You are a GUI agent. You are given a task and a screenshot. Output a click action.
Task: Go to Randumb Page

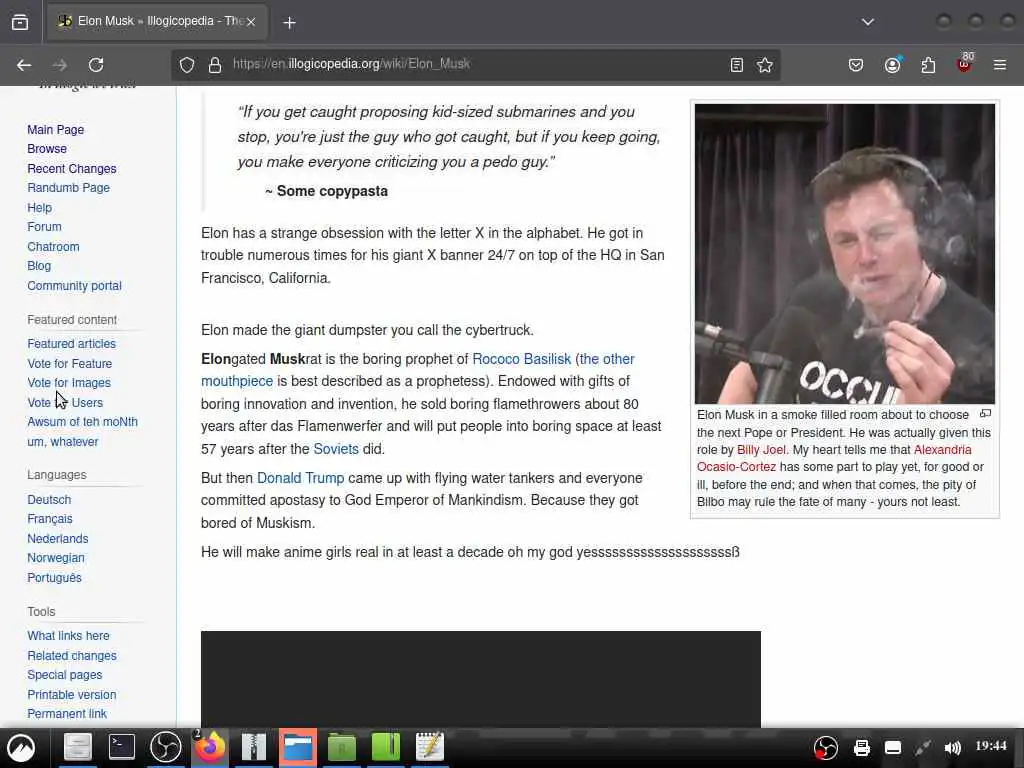[69, 187]
